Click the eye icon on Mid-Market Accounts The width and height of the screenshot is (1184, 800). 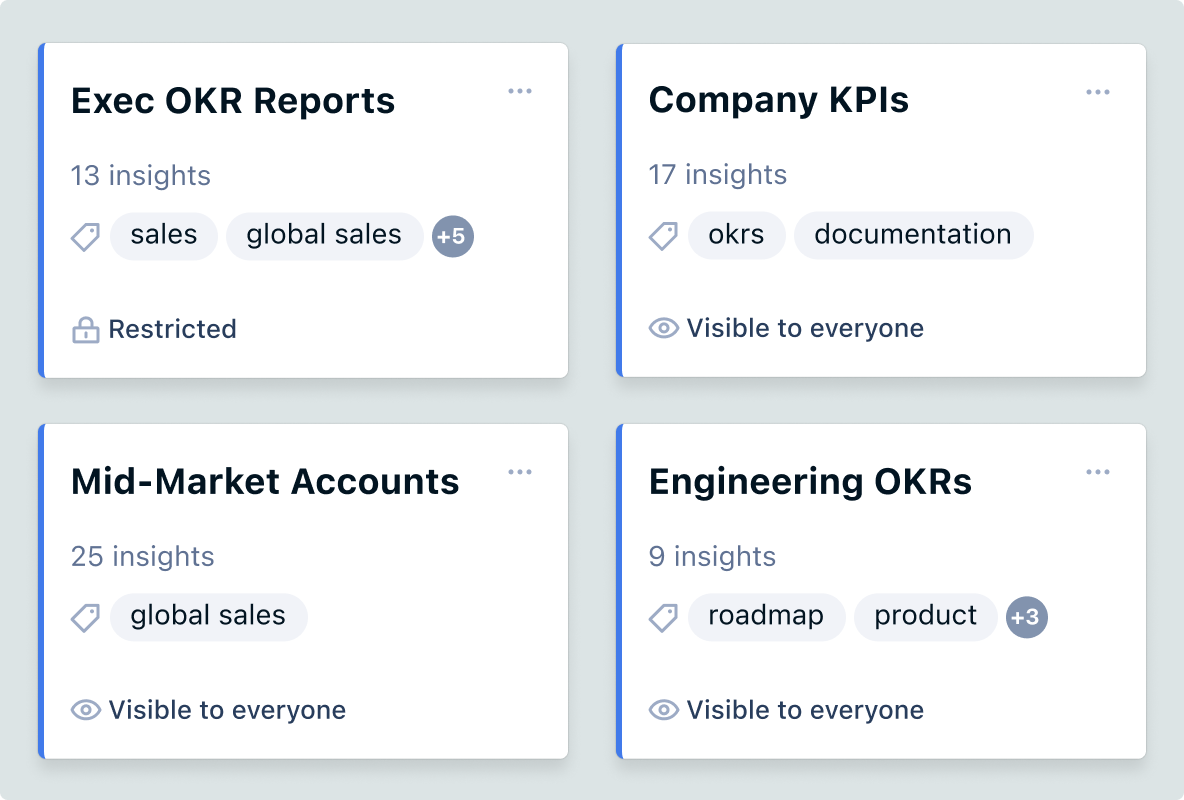tap(86, 710)
